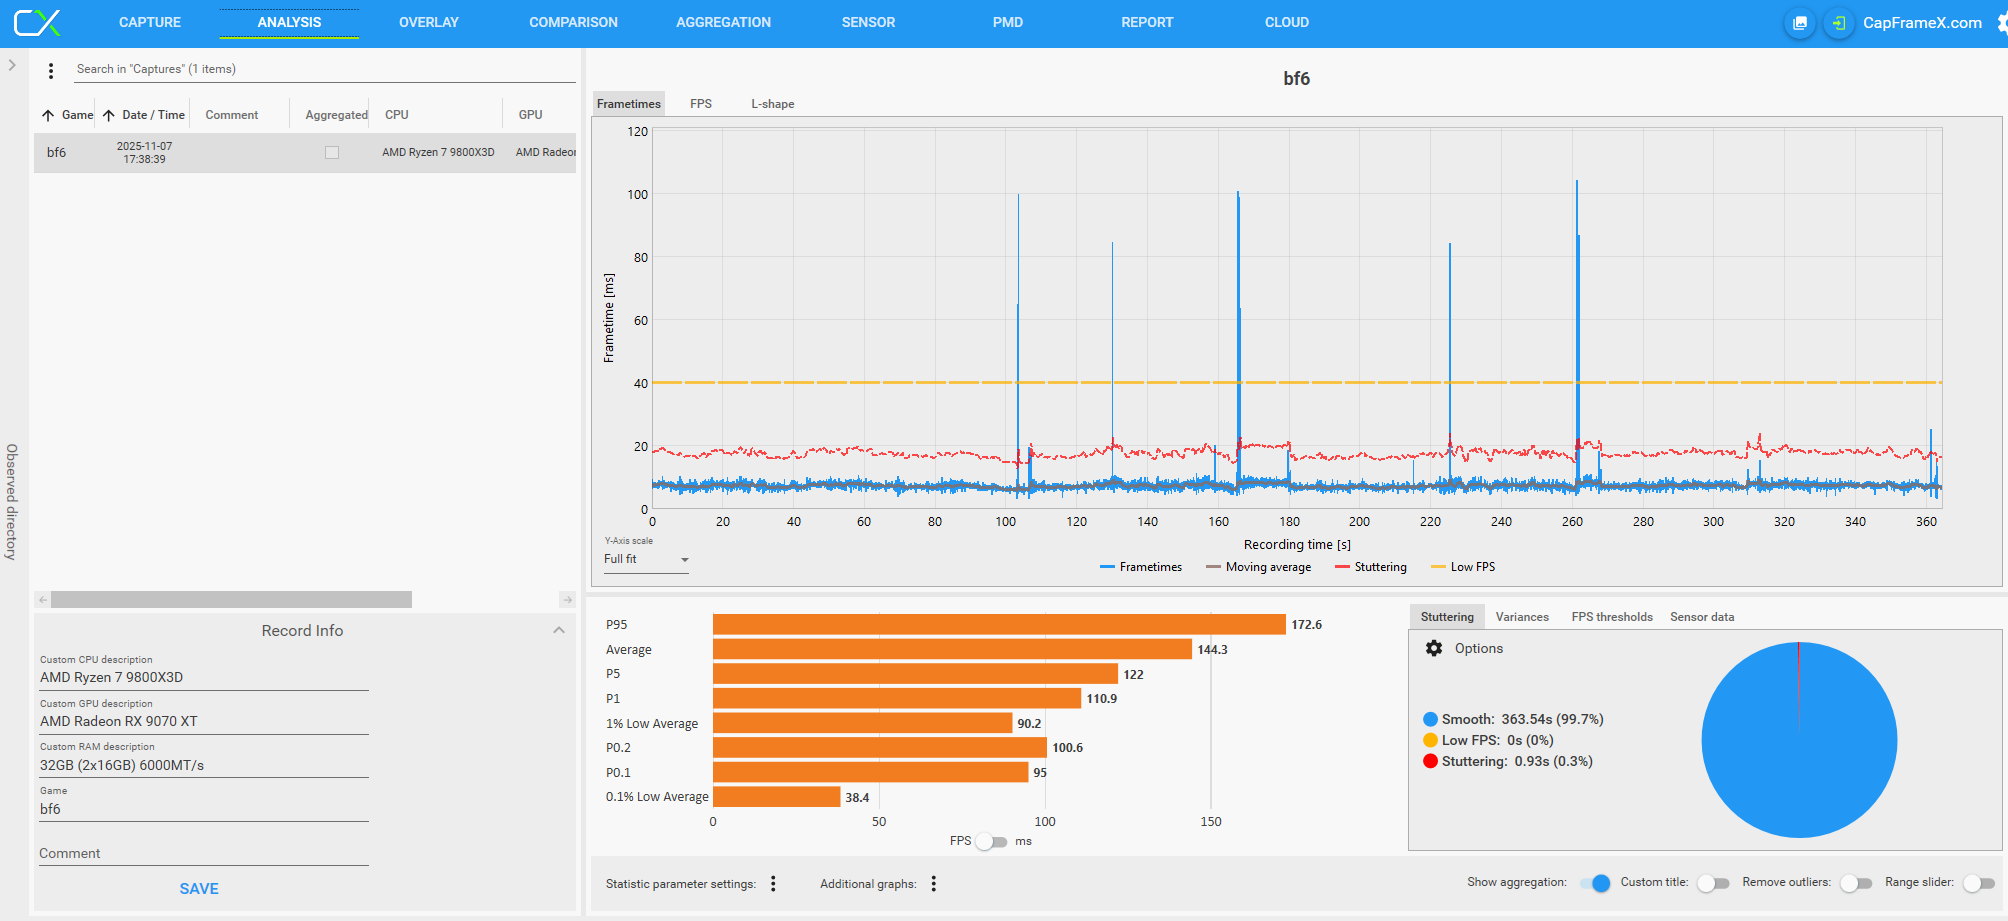This screenshot has height=921, width=2008.
Task: Click the Low FPS legend color swatch
Action: [x=1438, y=567]
